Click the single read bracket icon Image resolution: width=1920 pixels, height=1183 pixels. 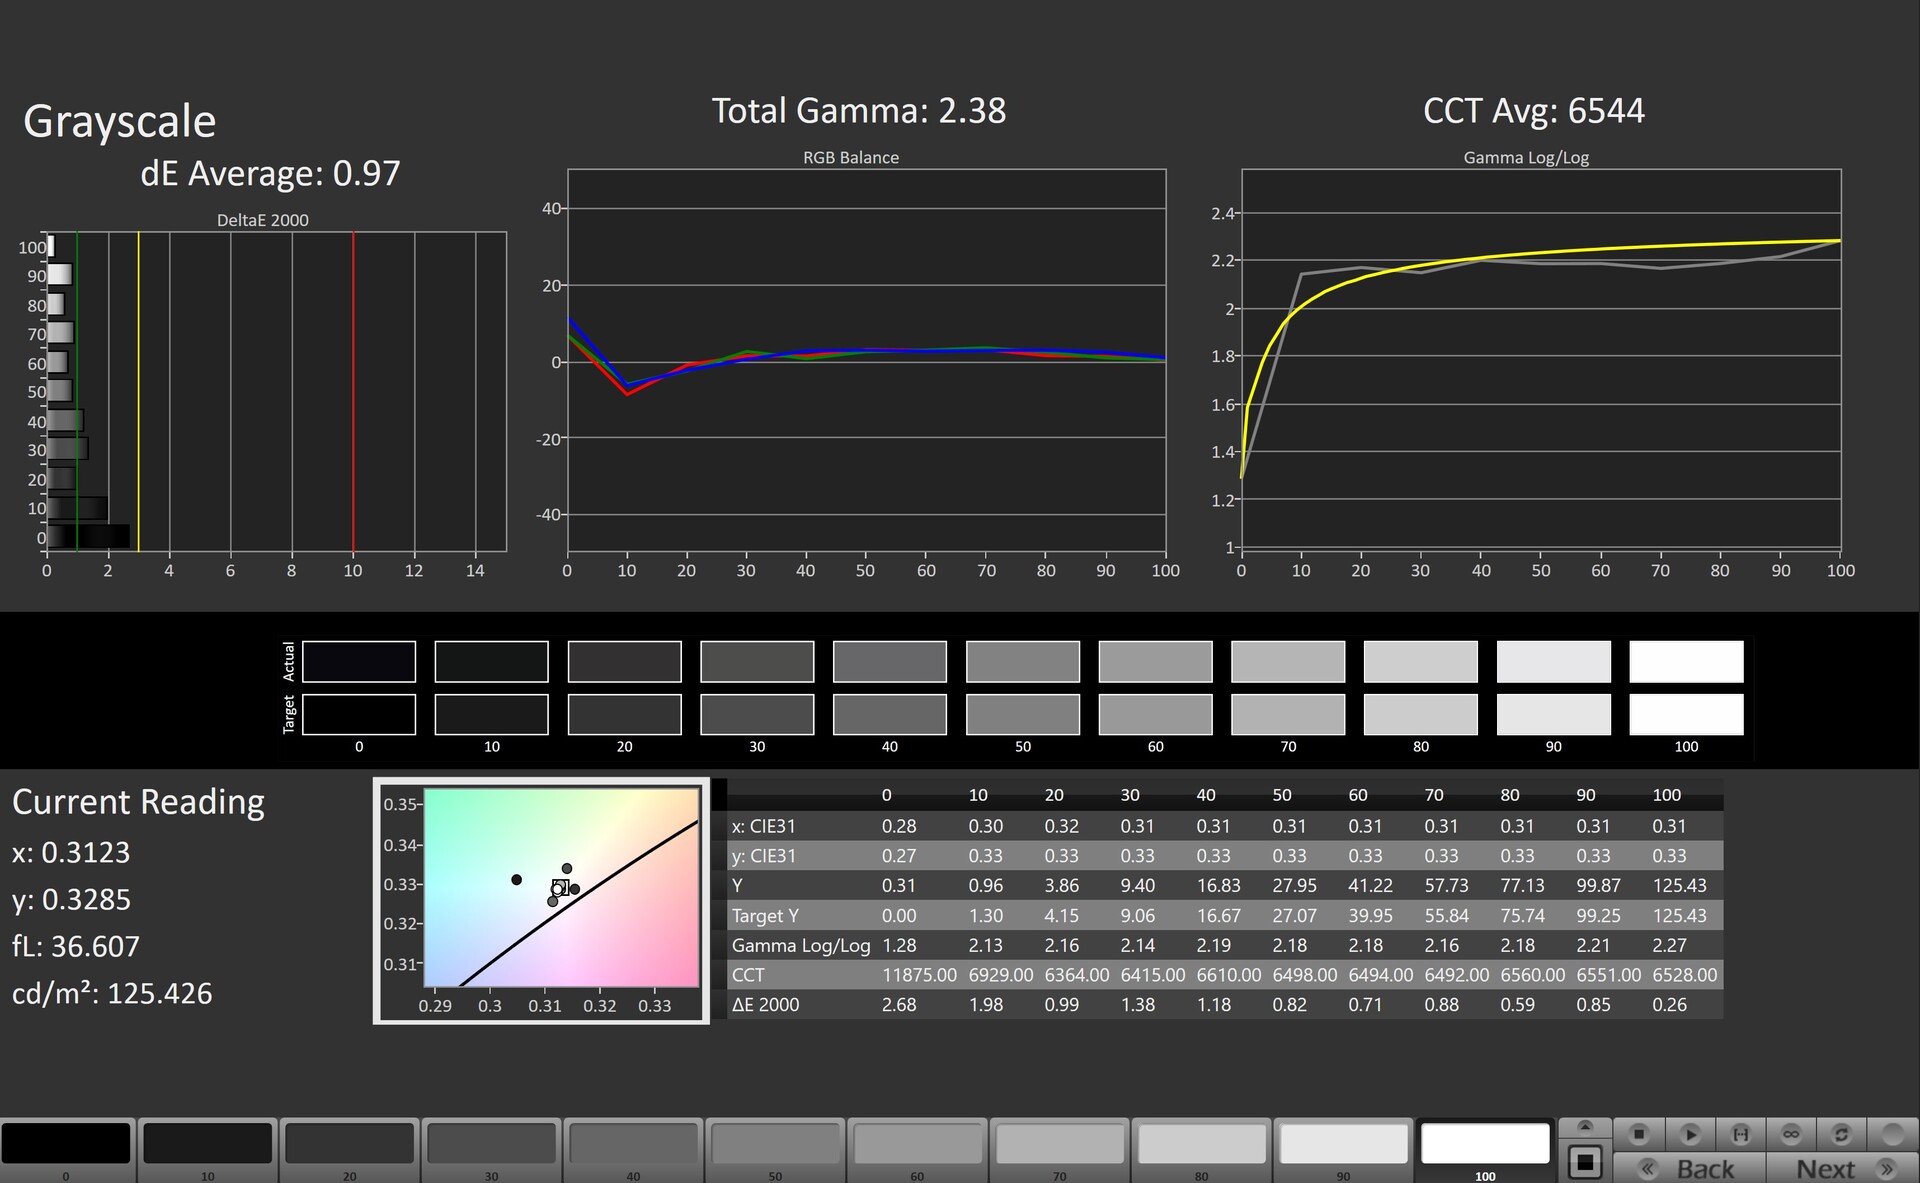[x=1741, y=1134]
